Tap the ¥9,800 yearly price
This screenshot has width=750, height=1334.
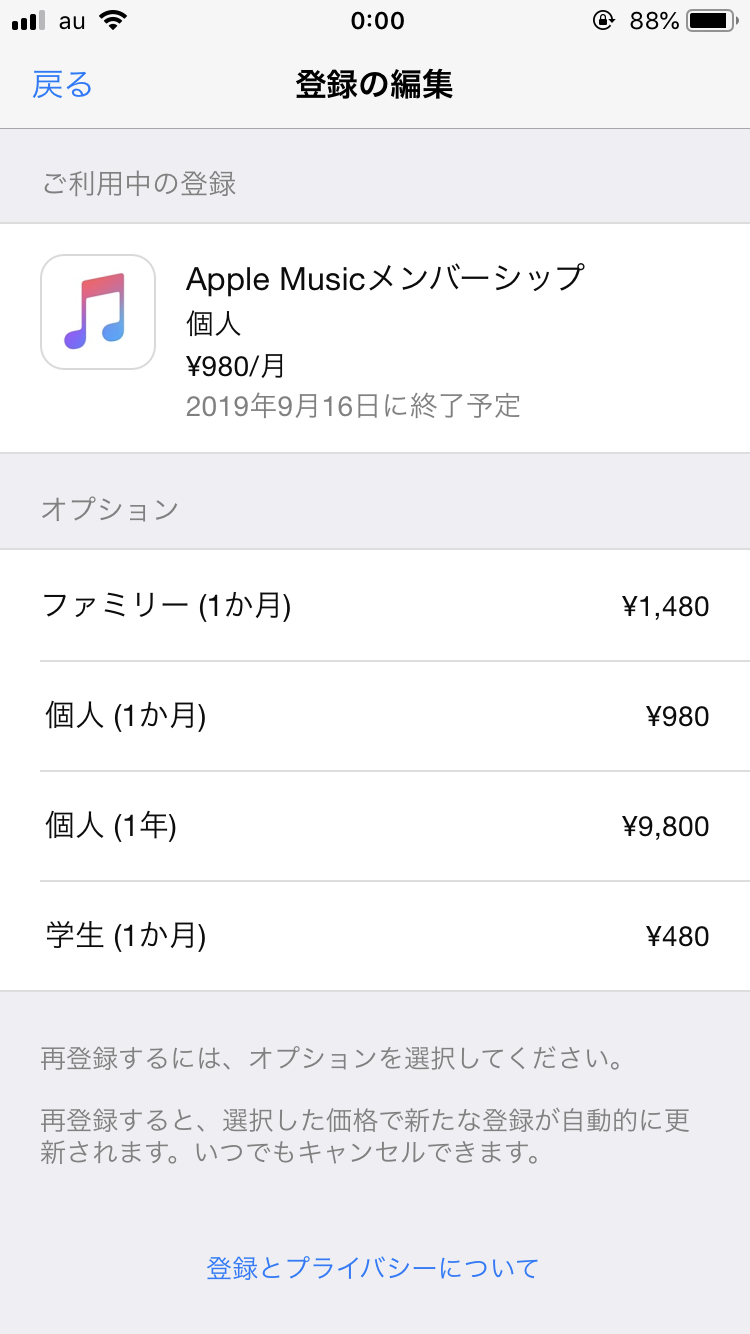[x=665, y=826]
